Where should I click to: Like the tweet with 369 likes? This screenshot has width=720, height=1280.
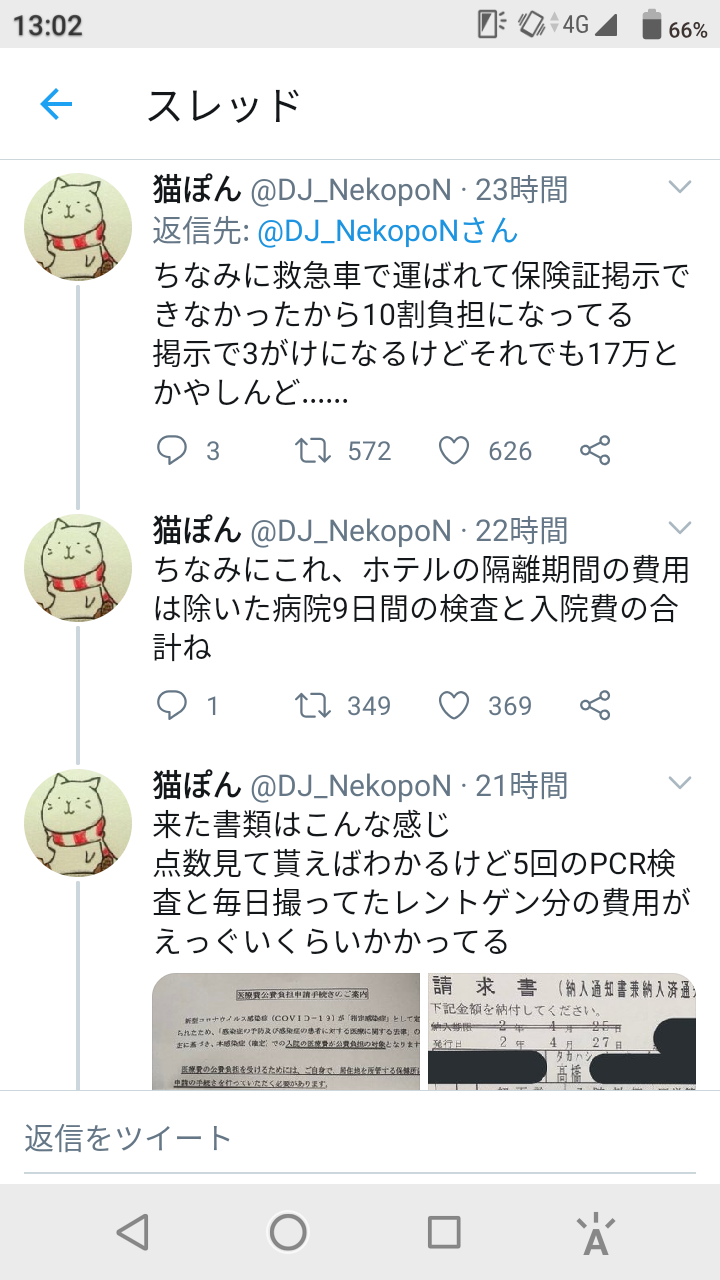coord(454,706)
